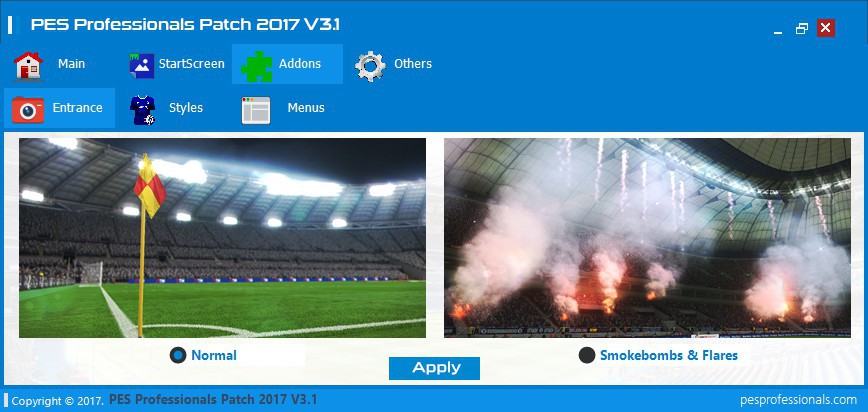Select the Normal radio button

(178, 355)
